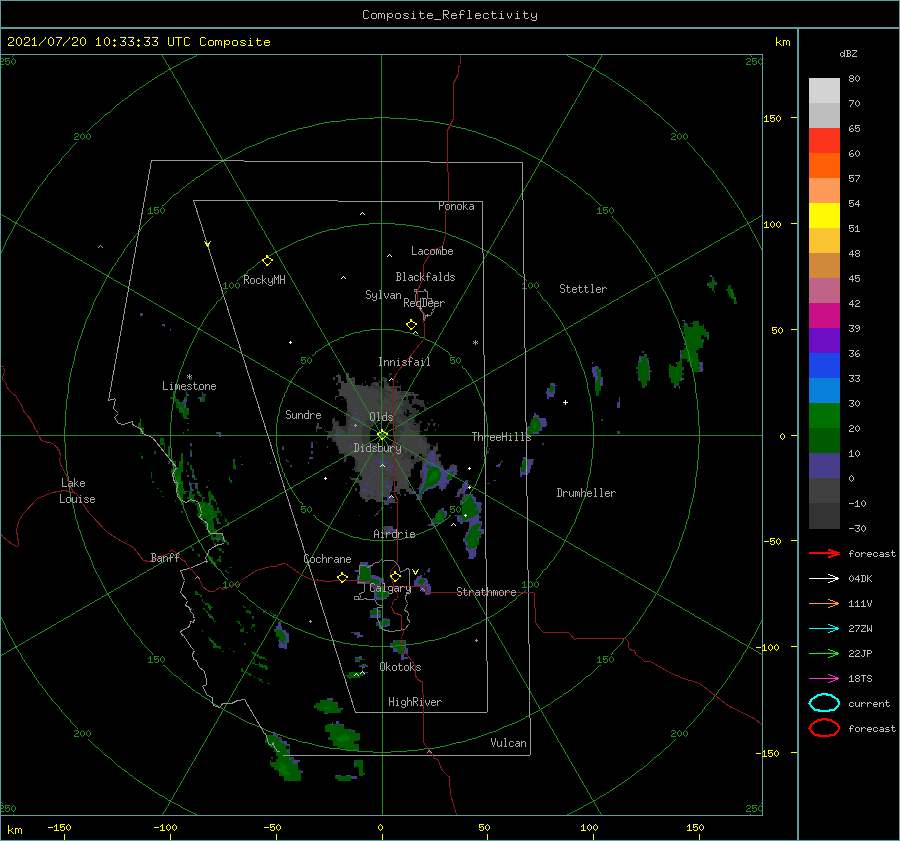Click the Drumheller town label
The image size is (900, 841).
(586, 493)
